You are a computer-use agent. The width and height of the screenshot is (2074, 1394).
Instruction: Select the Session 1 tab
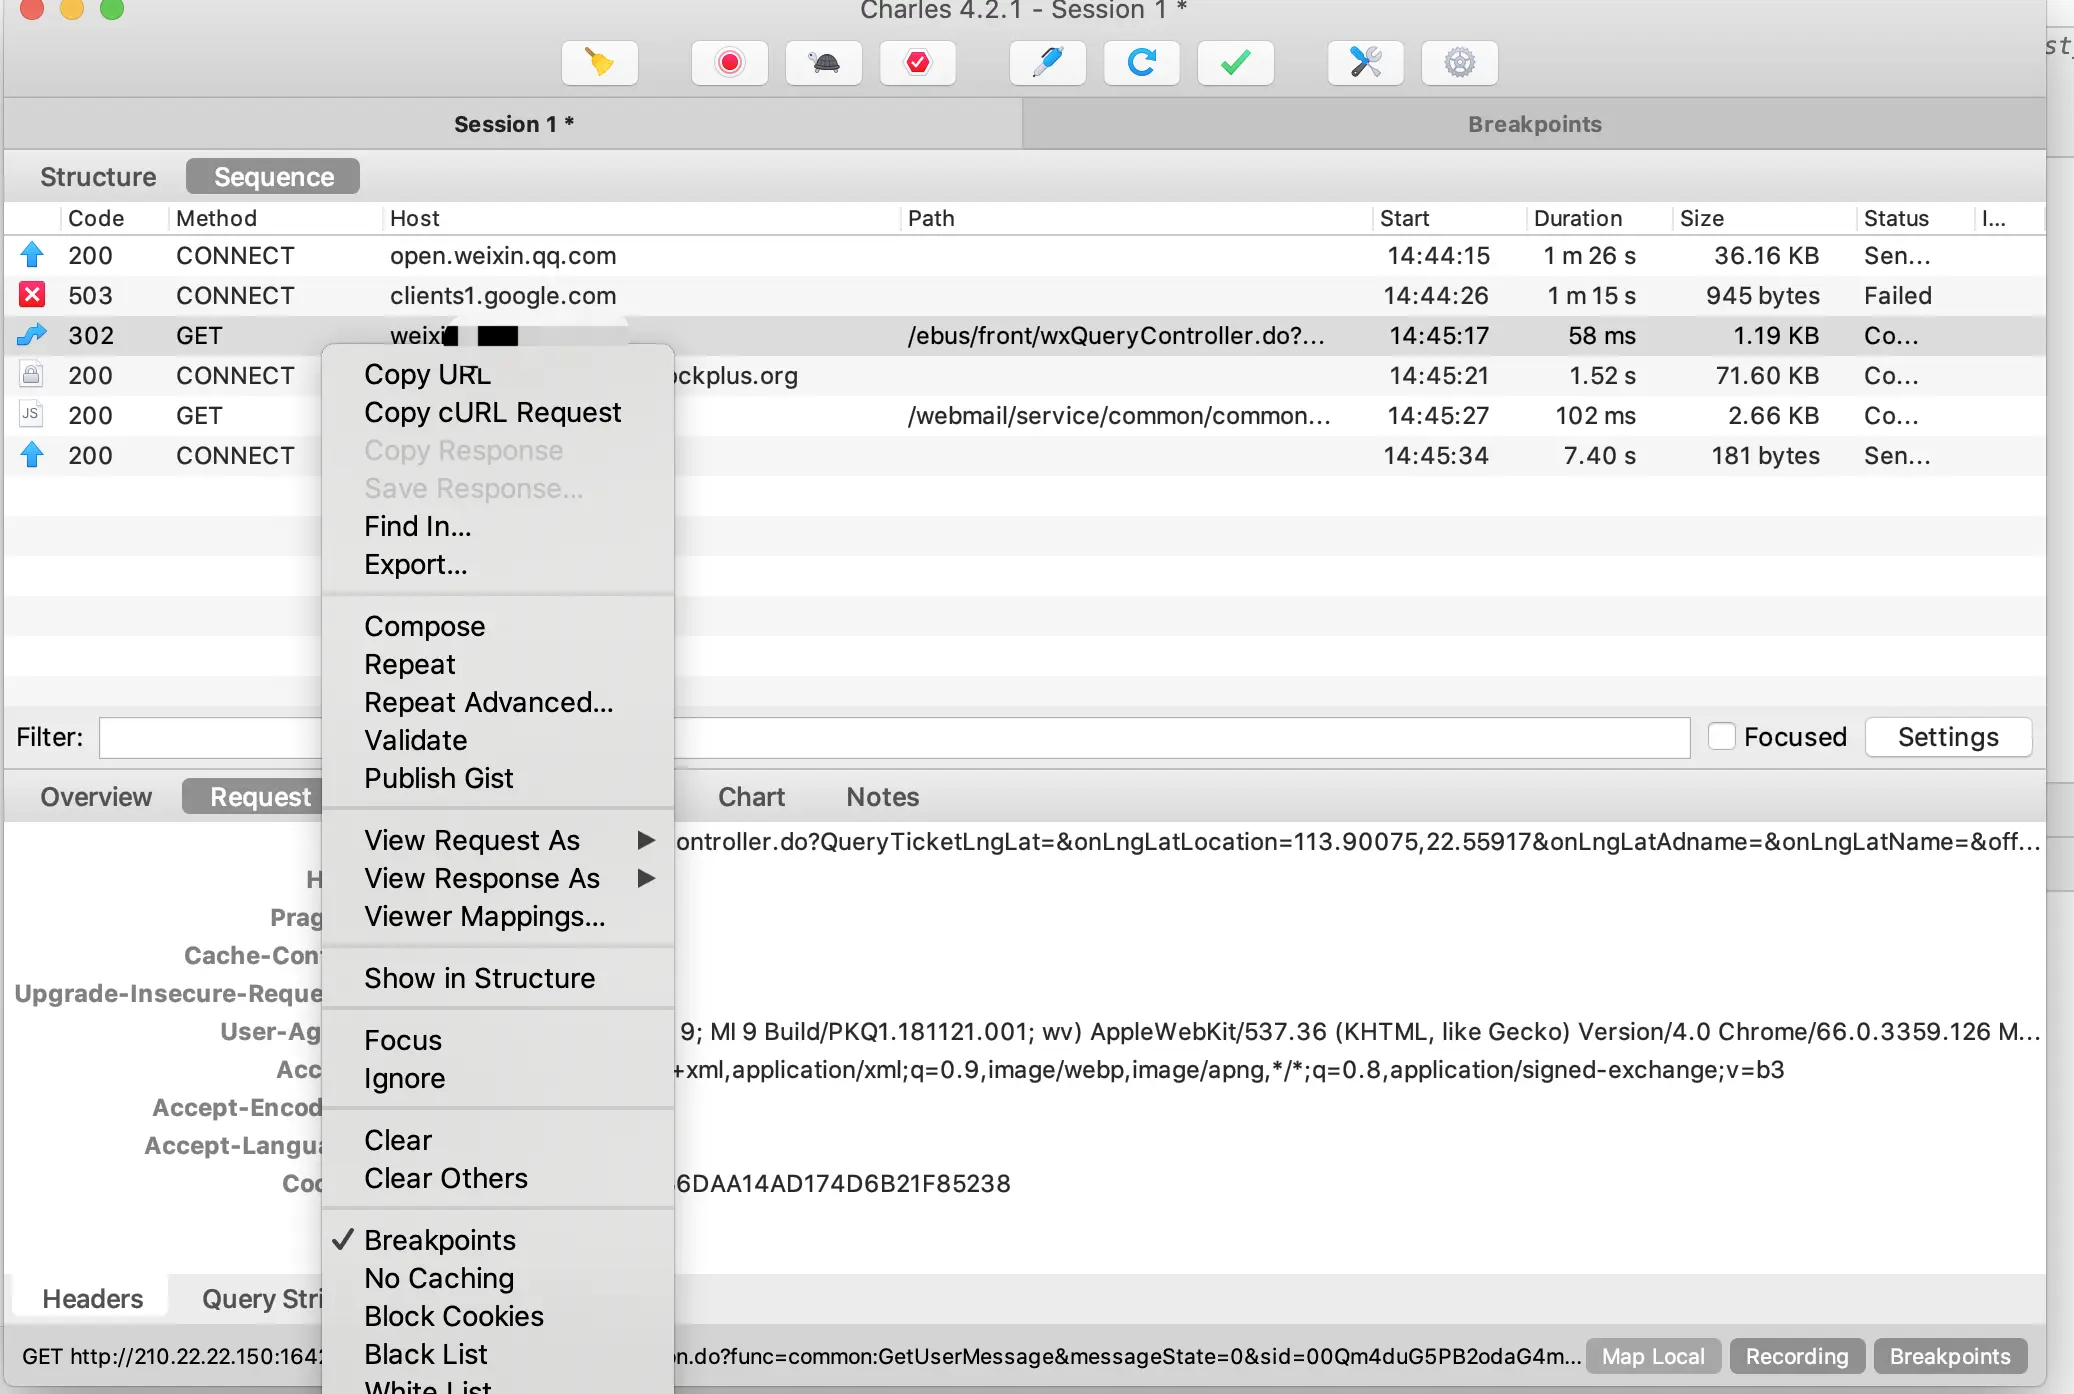click(x=513, y=124)
